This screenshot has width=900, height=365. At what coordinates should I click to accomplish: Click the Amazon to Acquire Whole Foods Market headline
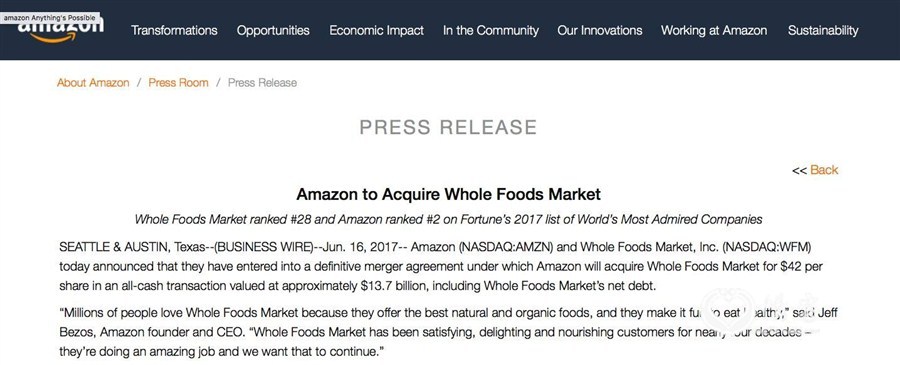coord(448,194)
